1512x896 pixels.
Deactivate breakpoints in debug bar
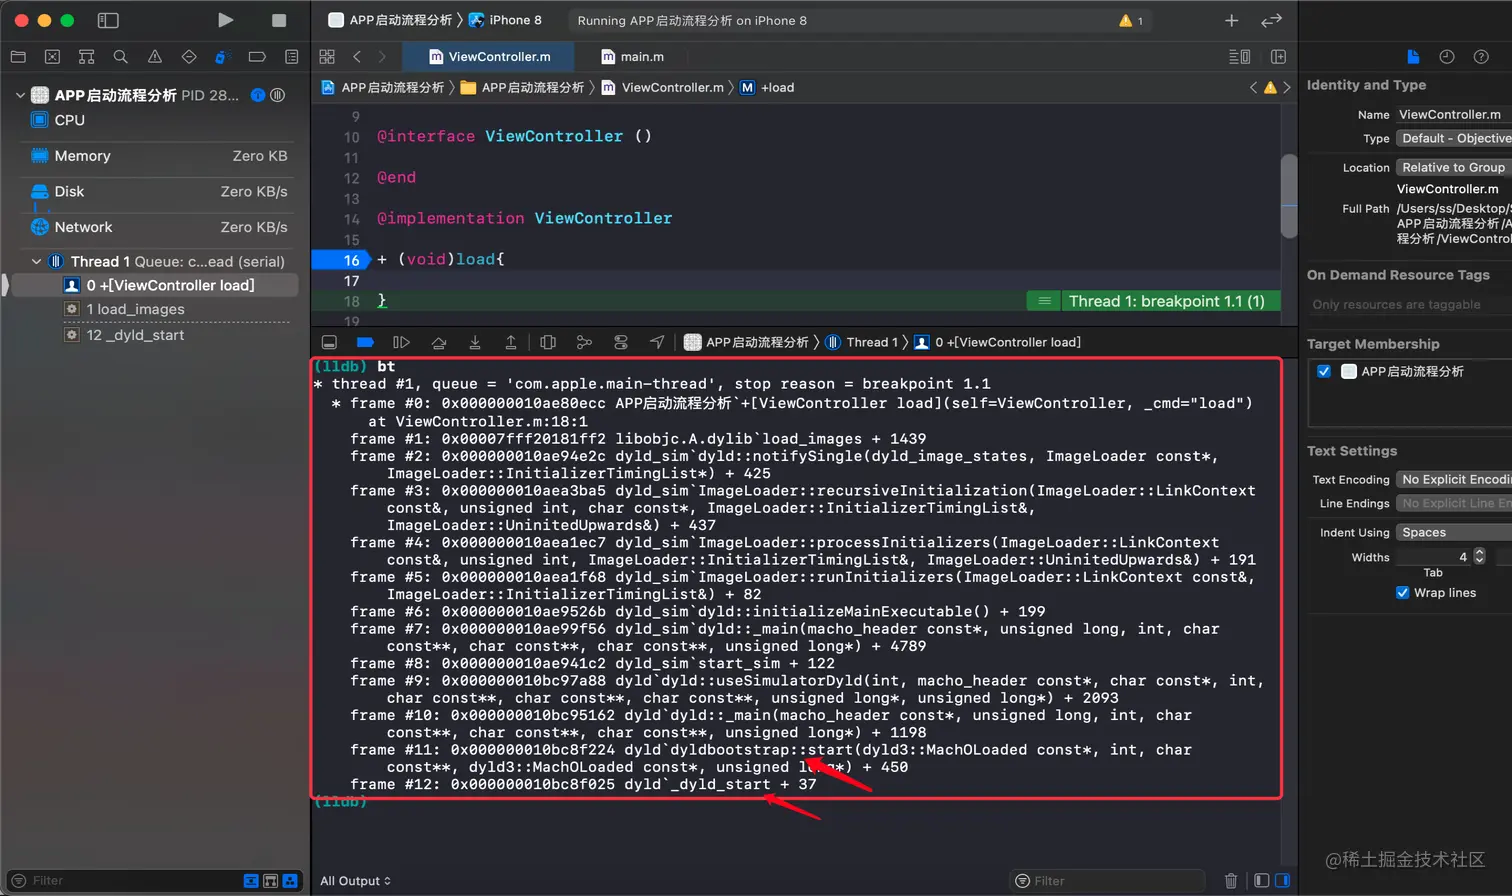point(365,342)
